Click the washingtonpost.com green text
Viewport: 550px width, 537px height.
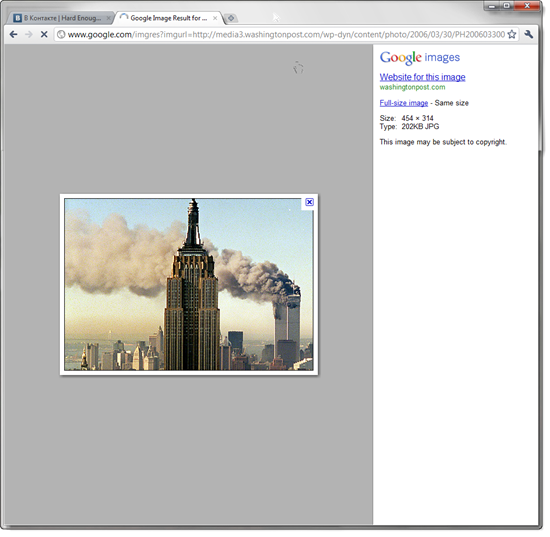tap(412, 87)
